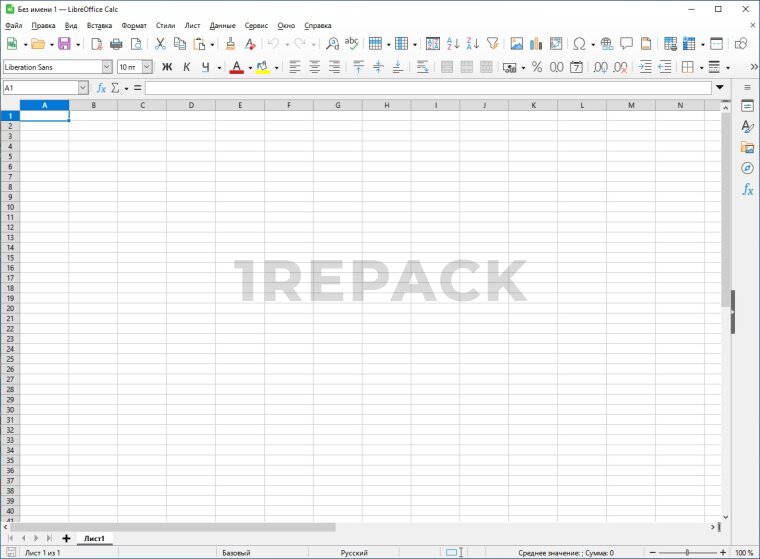The width and height of the screenshot is (760, 559).
Task: Click the Save document icon
Action: point(64,44)
